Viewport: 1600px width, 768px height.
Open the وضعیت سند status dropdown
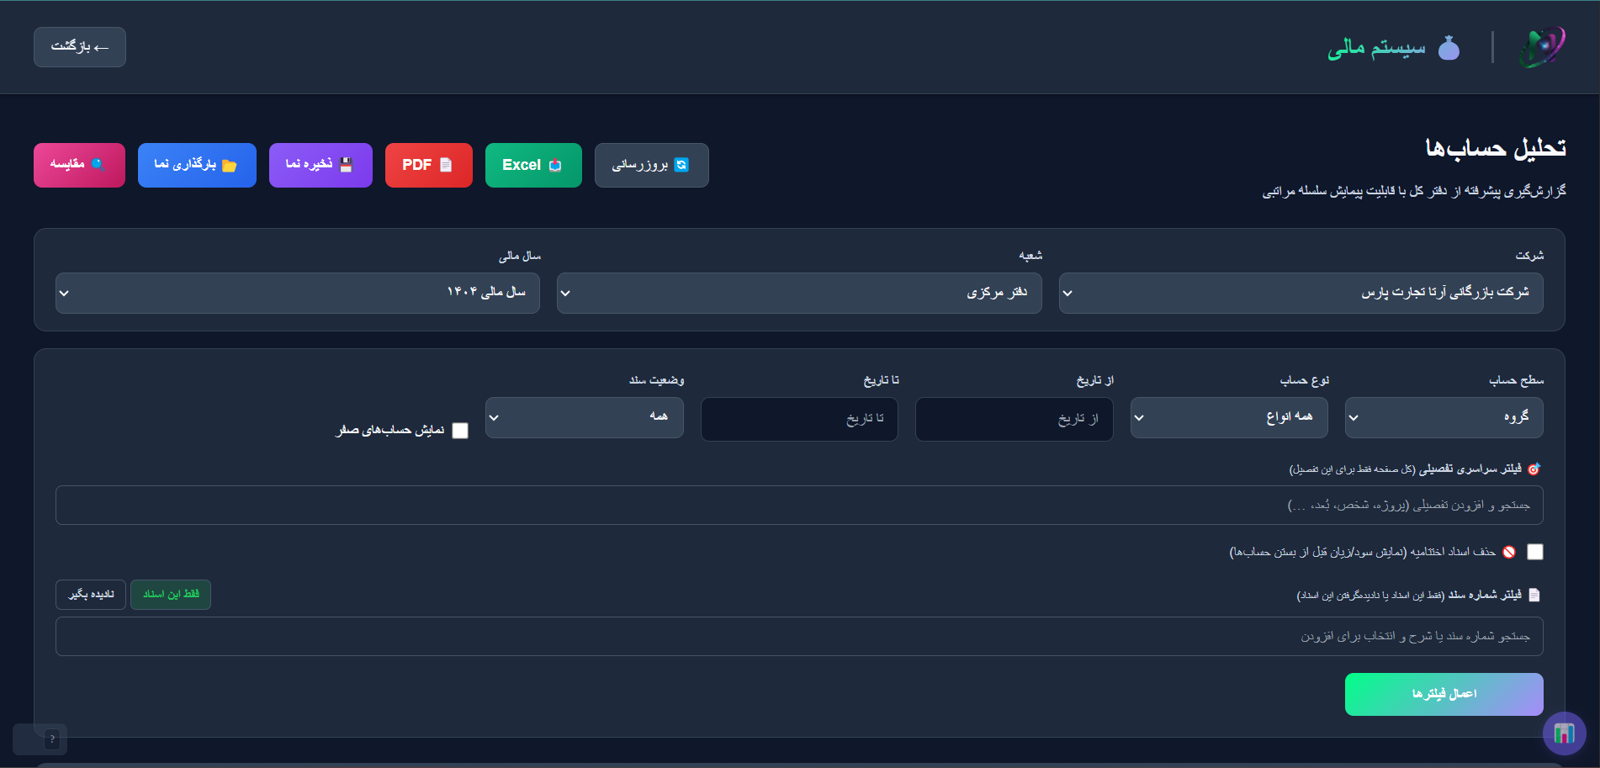click(x=585, y=418)
